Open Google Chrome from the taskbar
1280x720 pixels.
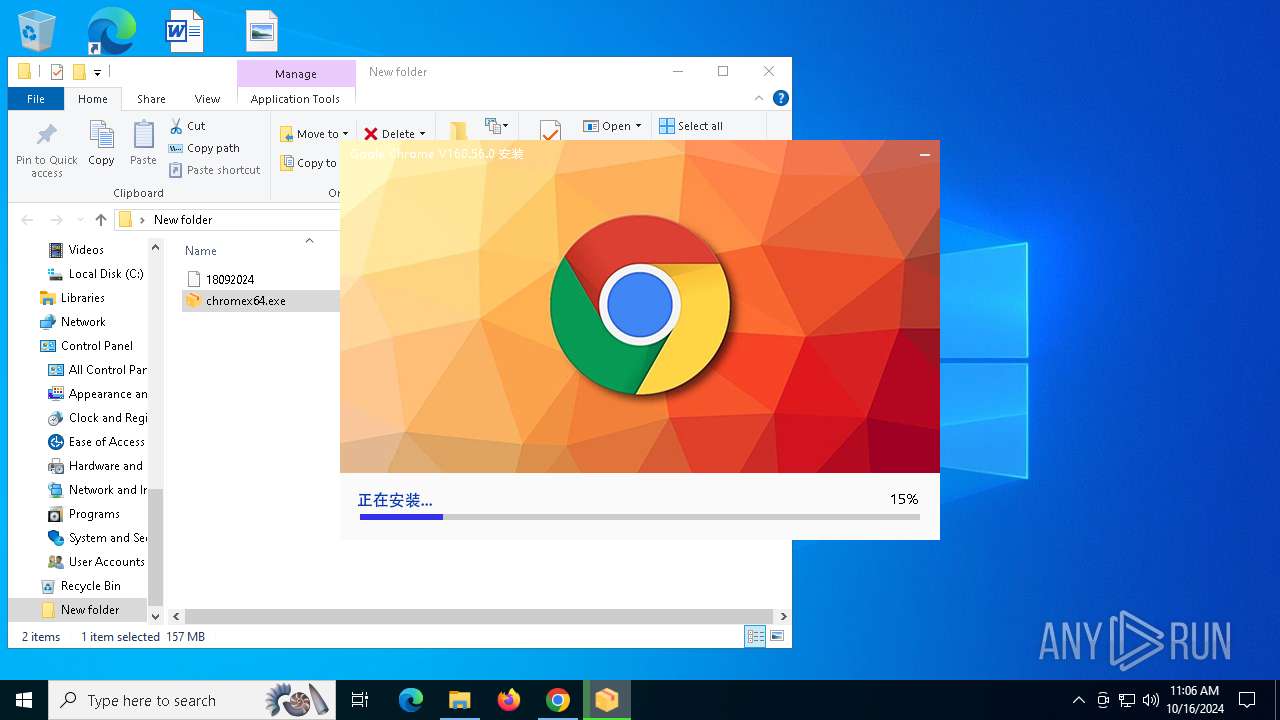(x=558, y=700)
